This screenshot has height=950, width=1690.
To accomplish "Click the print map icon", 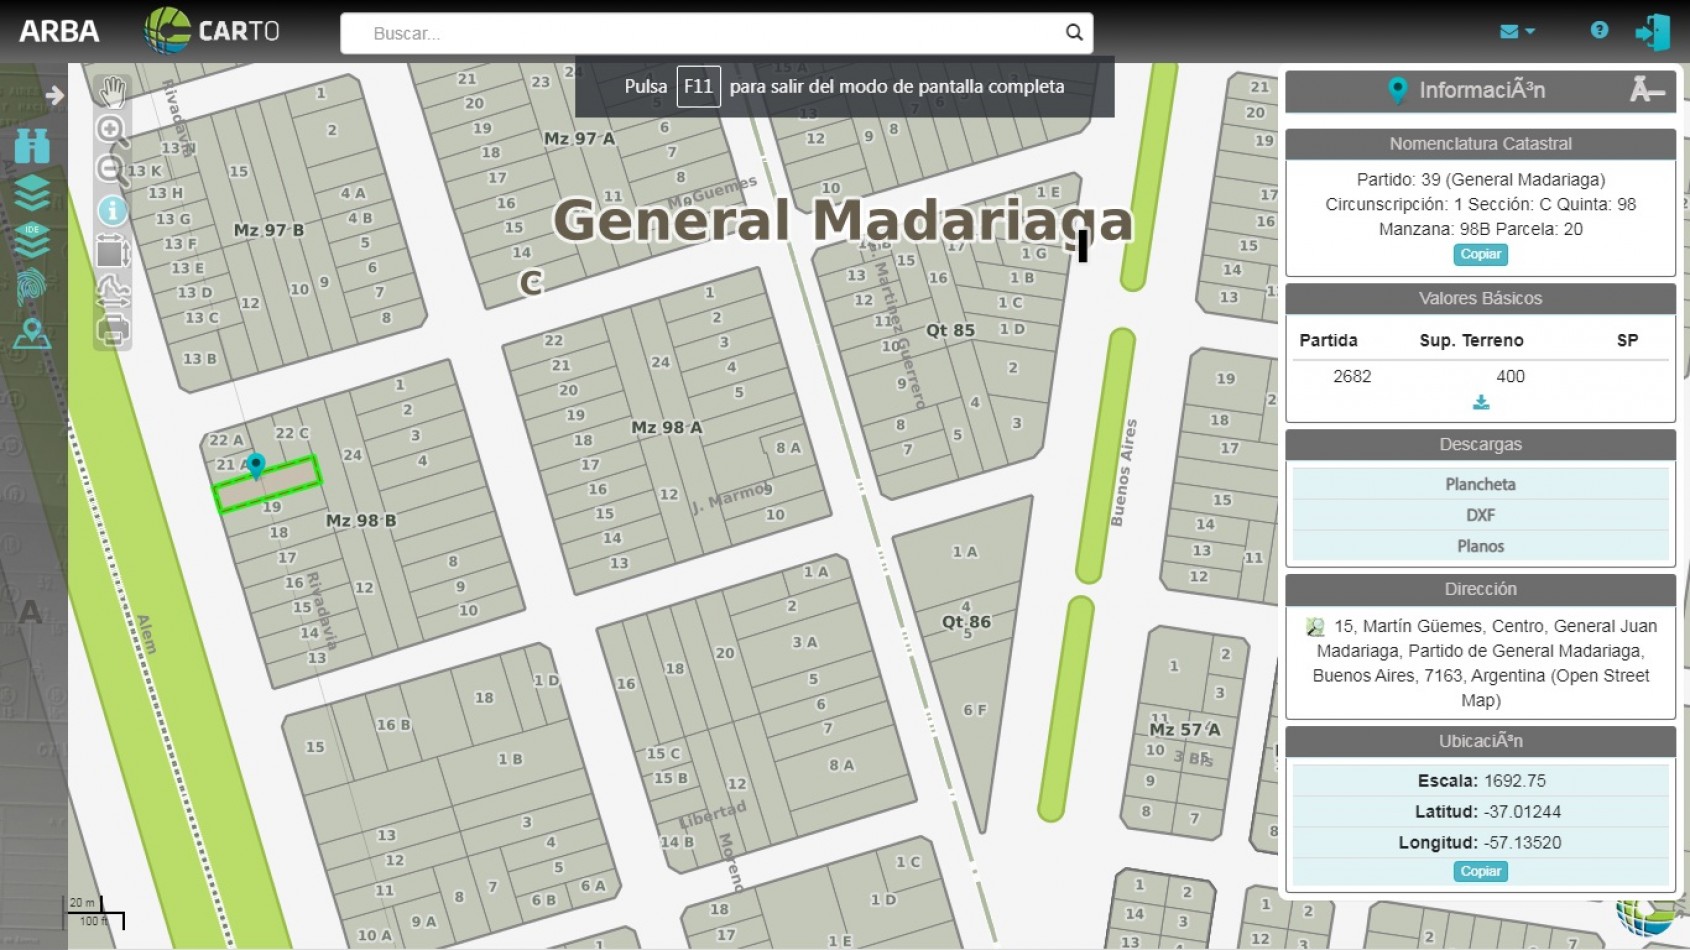I will 112,328.
